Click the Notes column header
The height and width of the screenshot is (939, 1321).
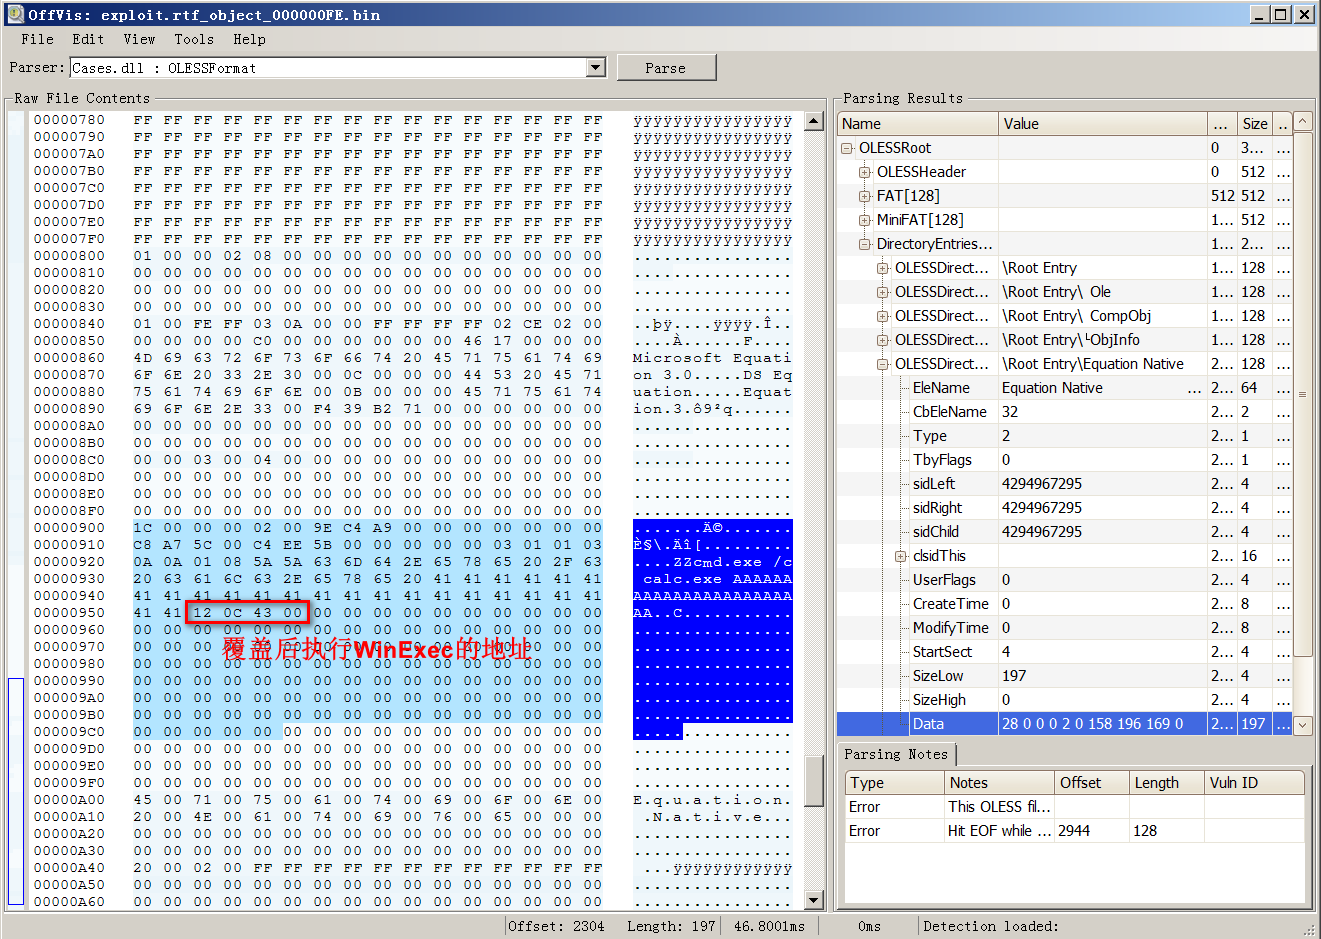tap(1000, 783)
